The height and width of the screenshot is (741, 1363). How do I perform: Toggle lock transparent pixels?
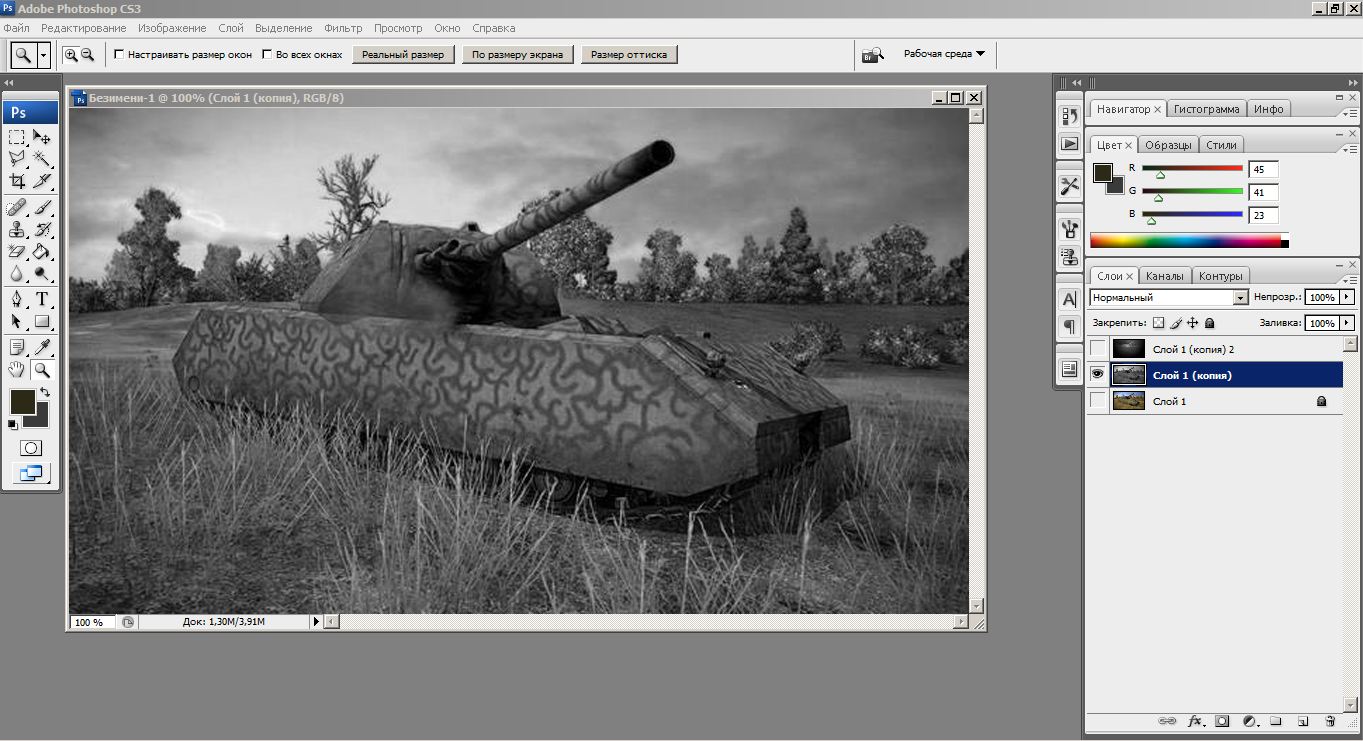coord(1158,323)
